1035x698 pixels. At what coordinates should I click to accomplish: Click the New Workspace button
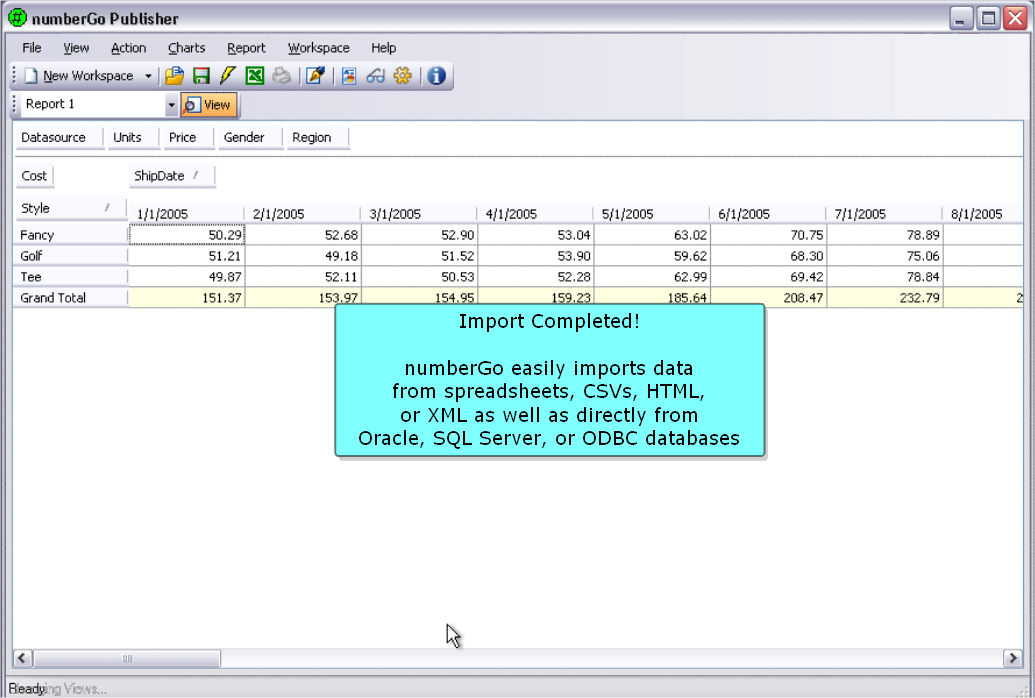79,76
